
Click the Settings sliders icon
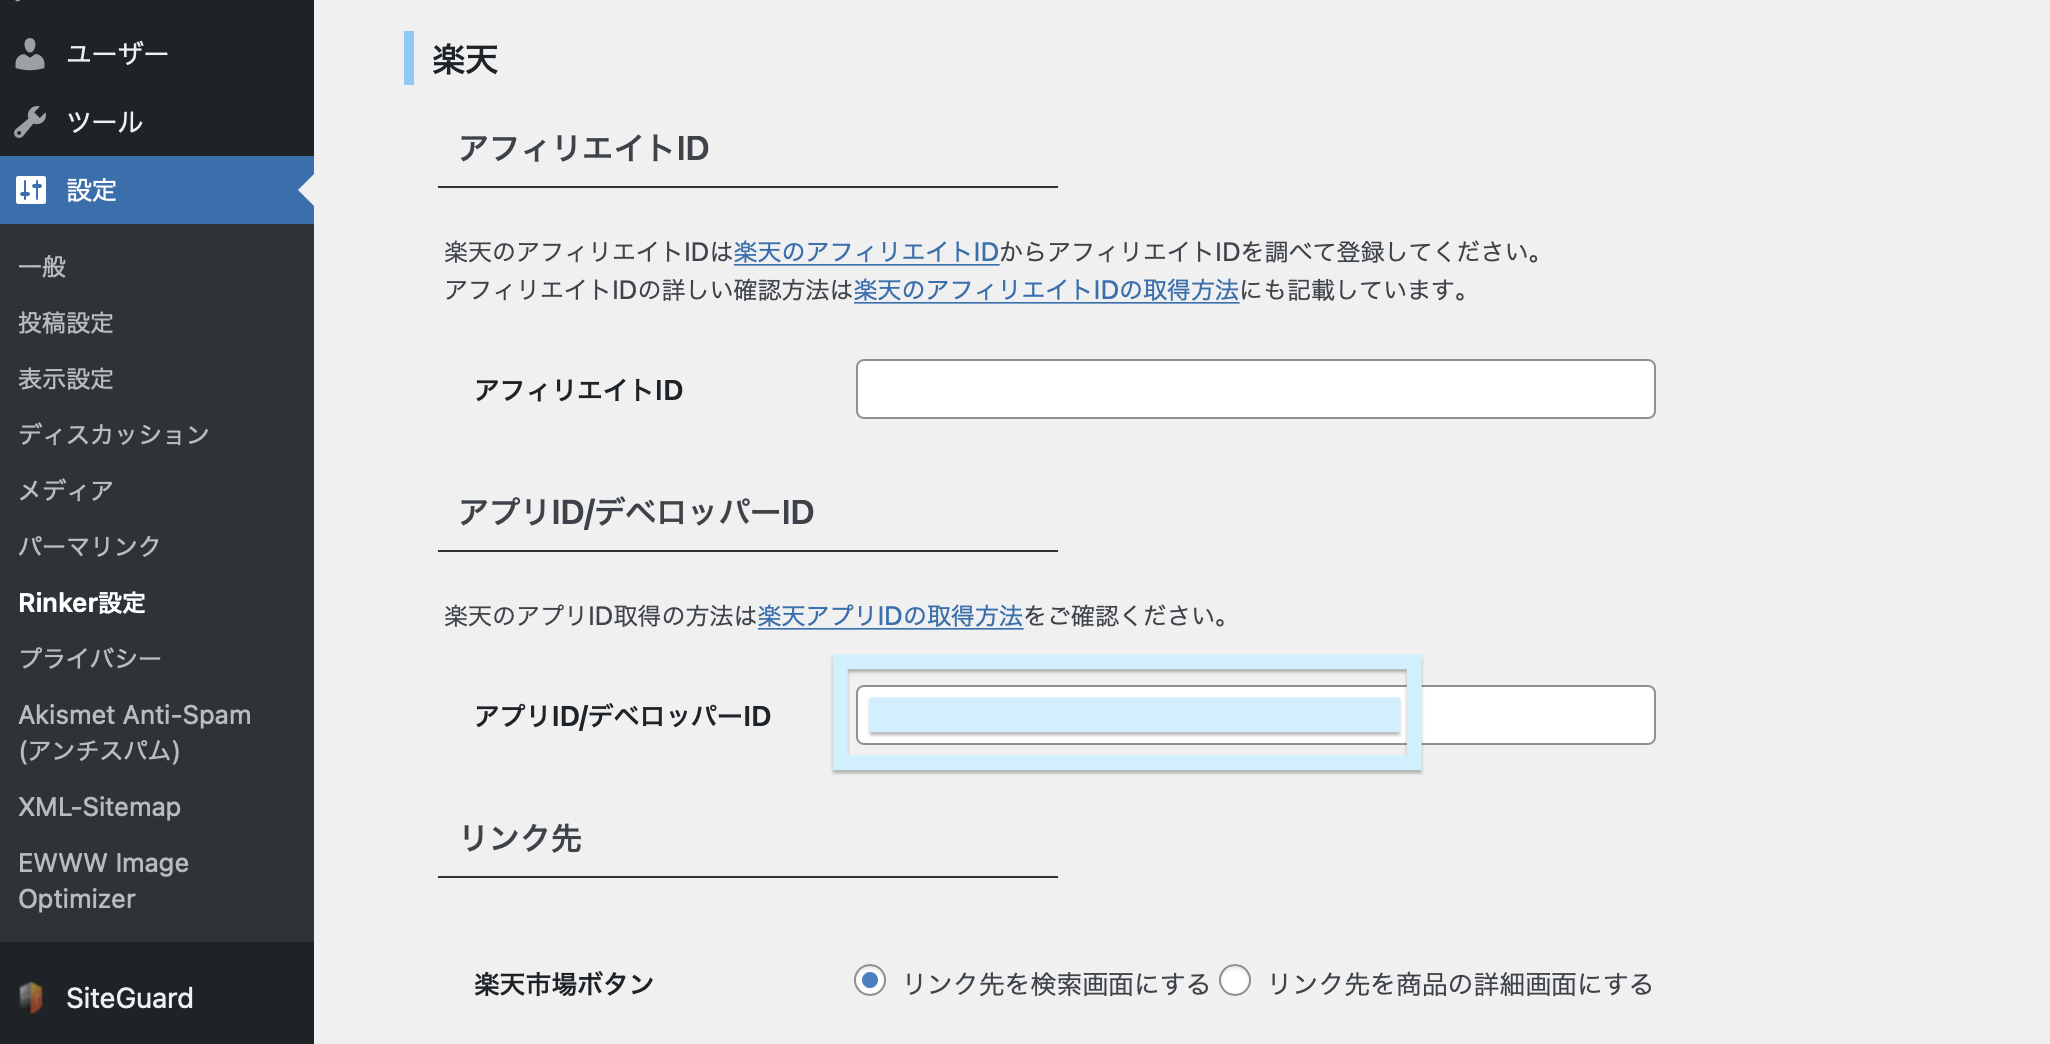click(x=31, y=190)
